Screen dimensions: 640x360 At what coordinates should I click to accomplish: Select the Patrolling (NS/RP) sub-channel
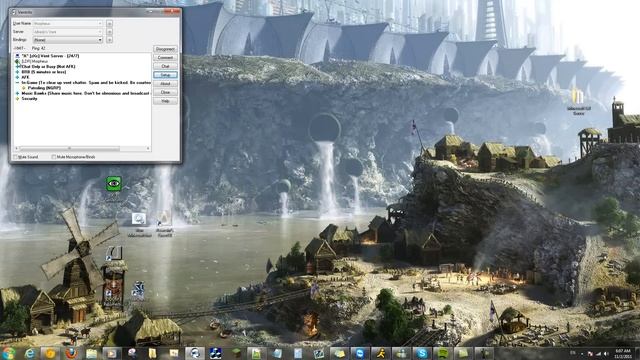coord(44,88)
